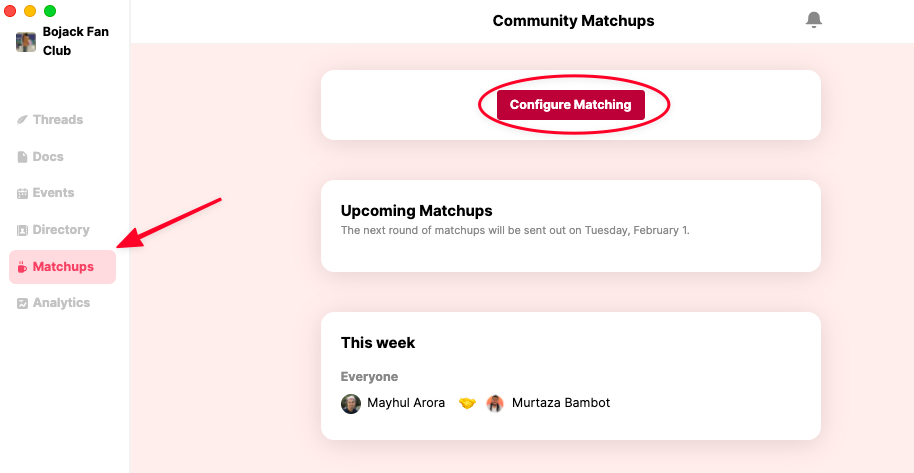The height and width of the screenshot is (473, 914).
Task: Click the Directory contact book icon
Action: (x=22, y=230)
